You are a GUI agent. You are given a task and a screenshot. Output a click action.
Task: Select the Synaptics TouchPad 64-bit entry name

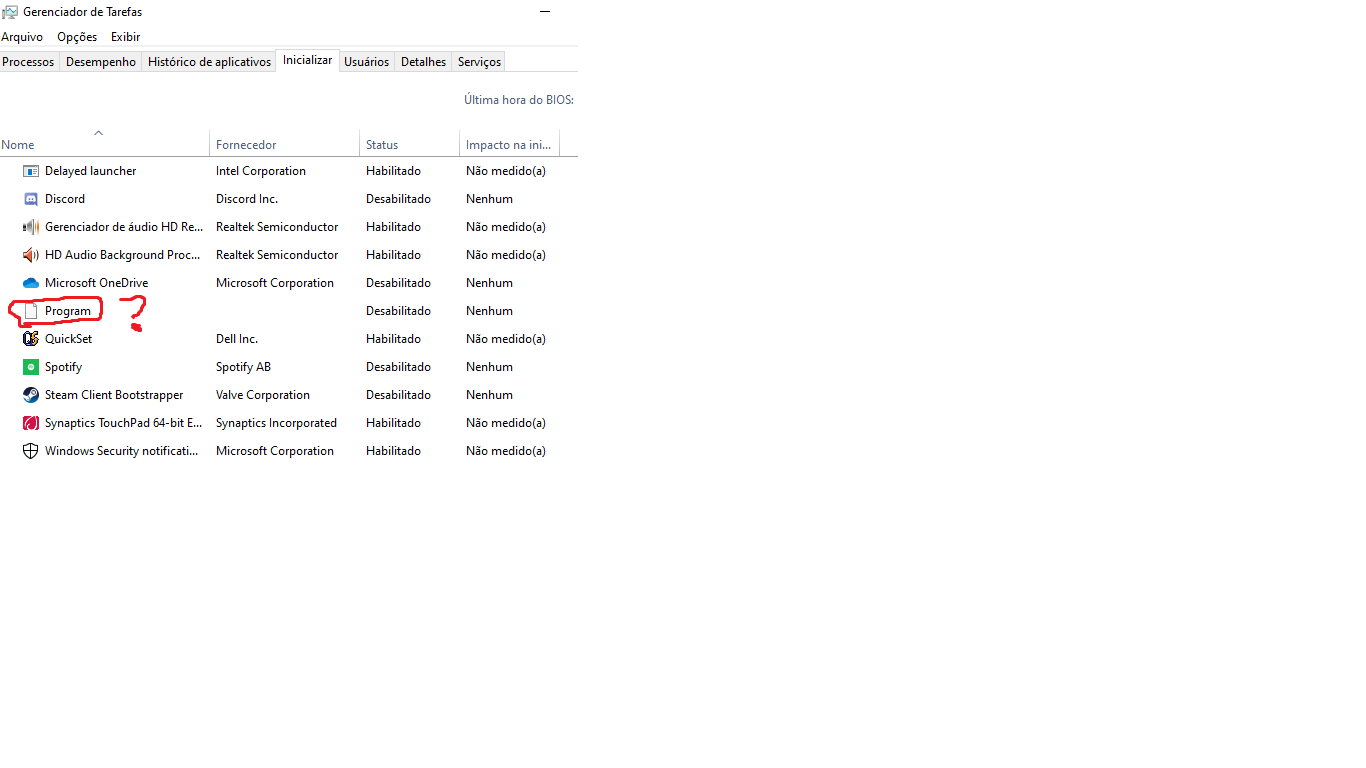coord(124,423)
